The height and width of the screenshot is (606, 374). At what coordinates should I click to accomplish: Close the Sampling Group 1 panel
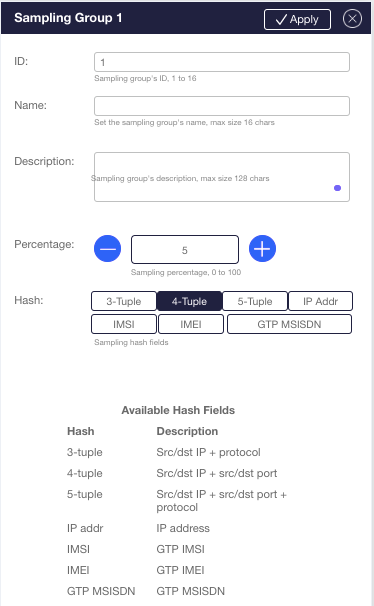352,19
